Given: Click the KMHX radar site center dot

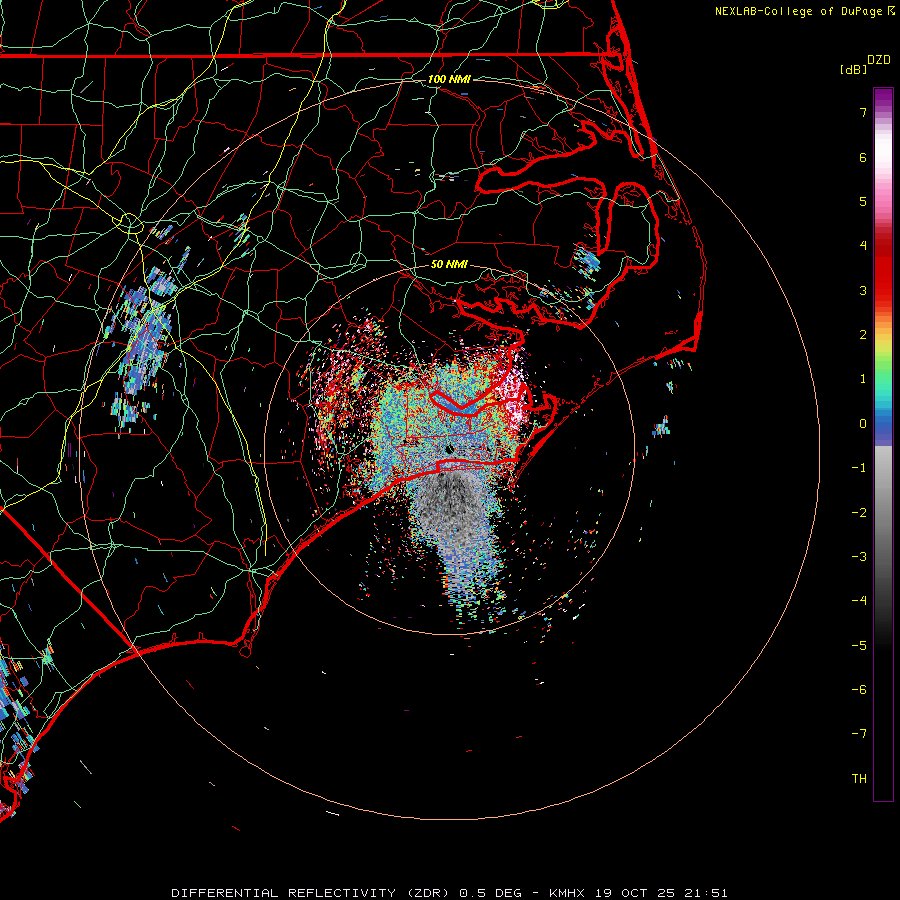Looking at the screenshot, I should [449, 449].
